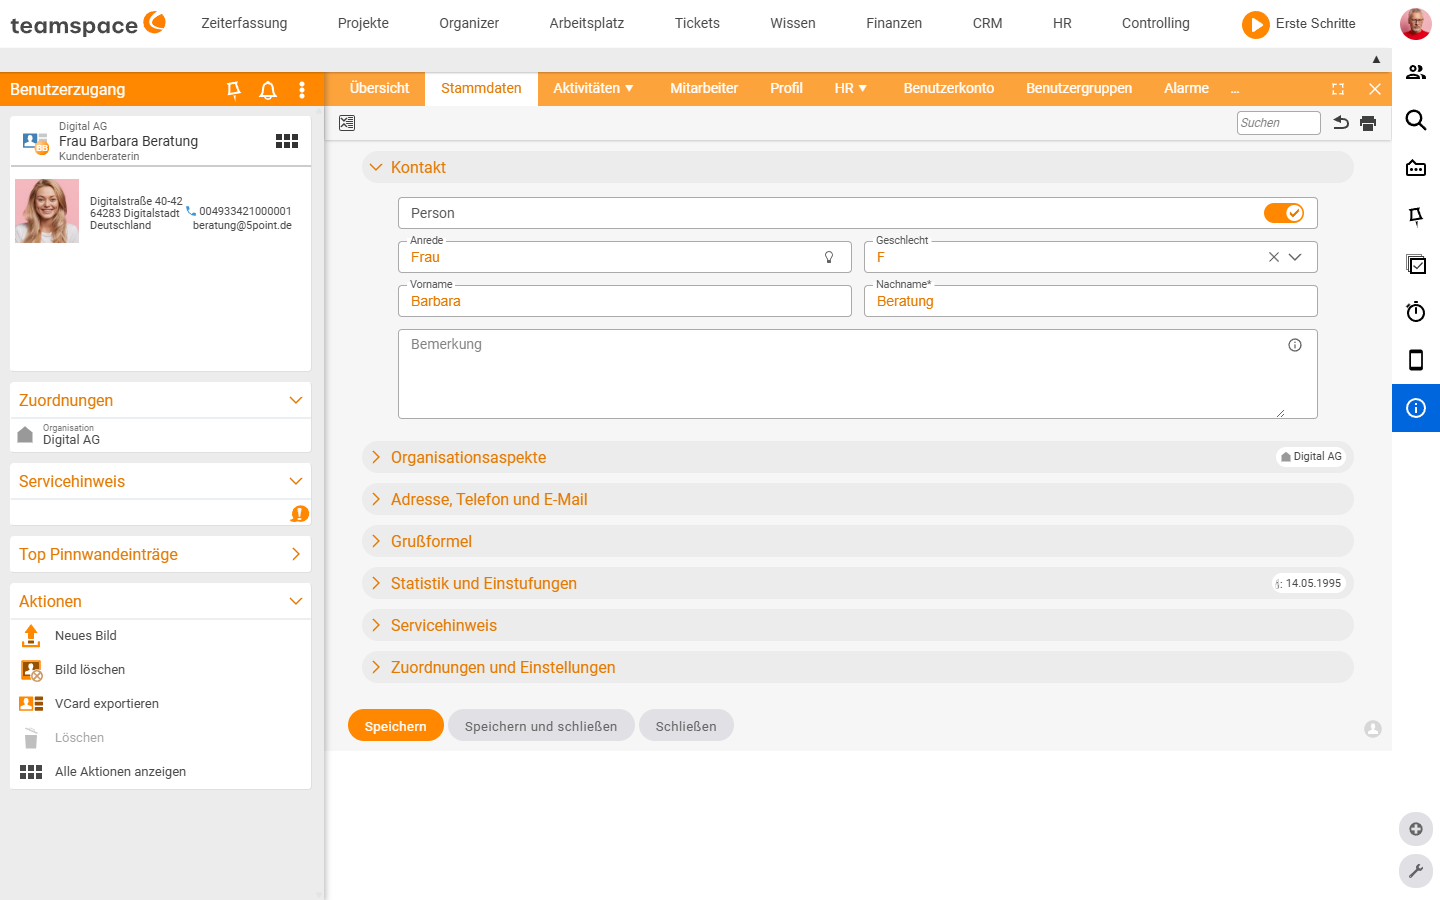Switch to the Übersicht tab
Image resolution: width=1440 pixels, height=900 pixels.
click(x=379, y=88)
